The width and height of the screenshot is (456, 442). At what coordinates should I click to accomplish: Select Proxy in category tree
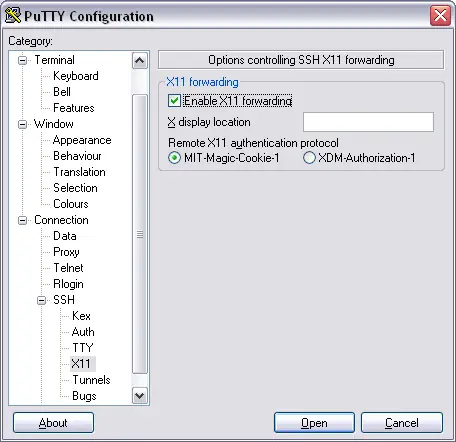click(x=66, y=252)
